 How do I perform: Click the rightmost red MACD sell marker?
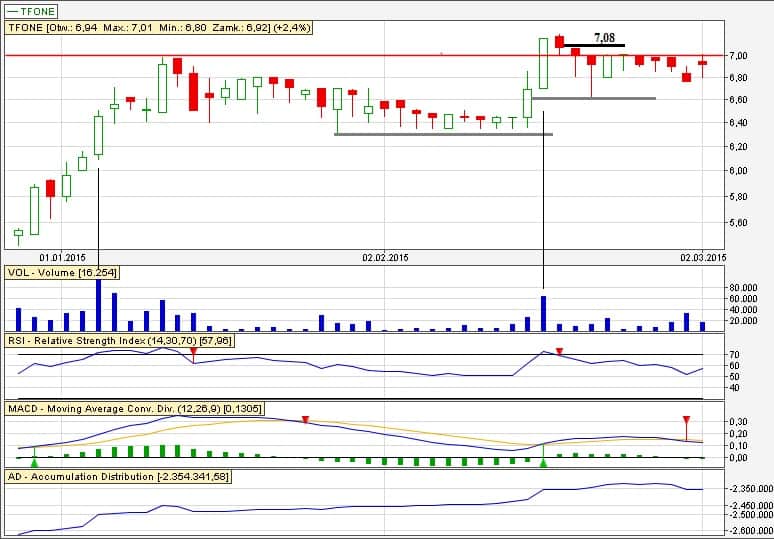(686, 421)
